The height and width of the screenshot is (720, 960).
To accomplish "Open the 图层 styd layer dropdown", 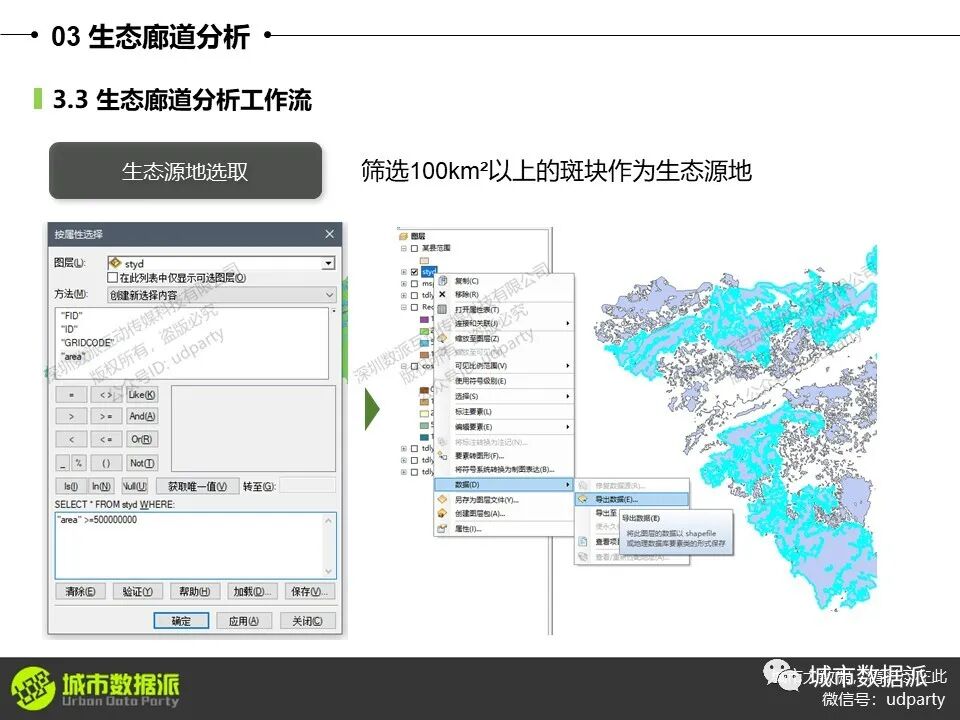I will coord(328,263).
